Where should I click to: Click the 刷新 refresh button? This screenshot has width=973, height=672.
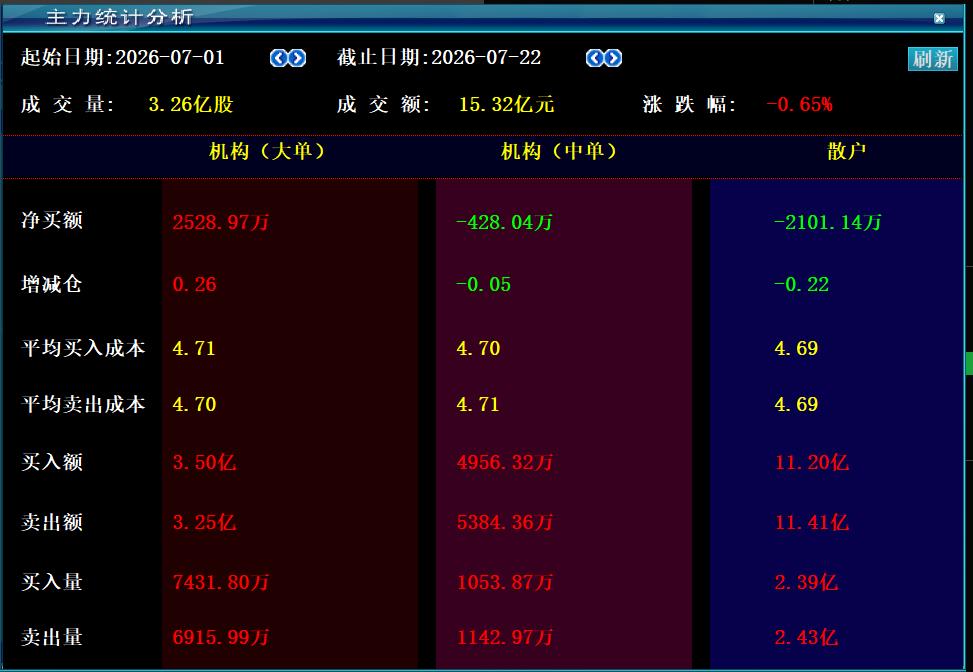[x=933, y=59]
